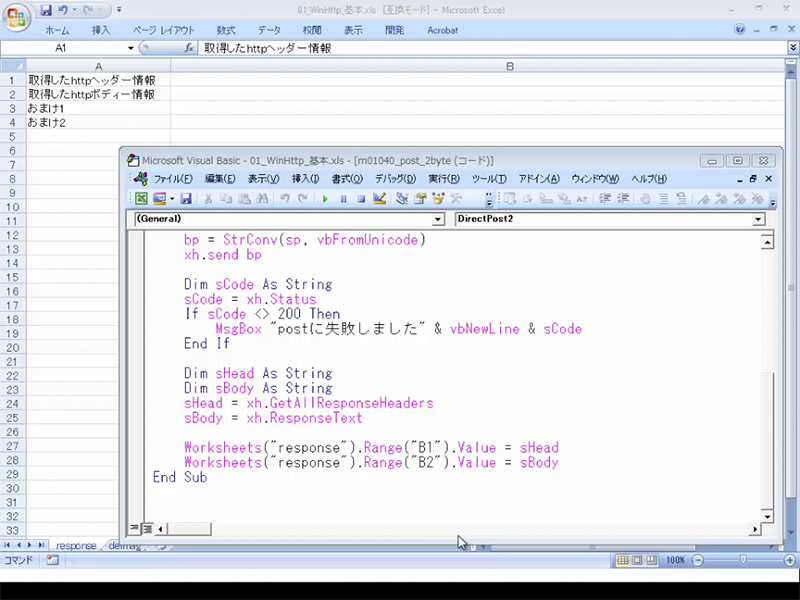The height and width of the screenshot is (600, 800).
Task: Select Normal view button in status bar
Action: (x=623, y=561)
